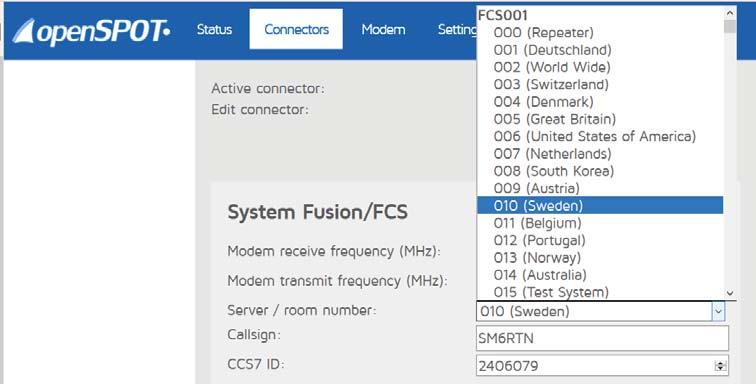Click scrollbar up arrow in room list
756x384 pixels.
[x=729, y=13]
